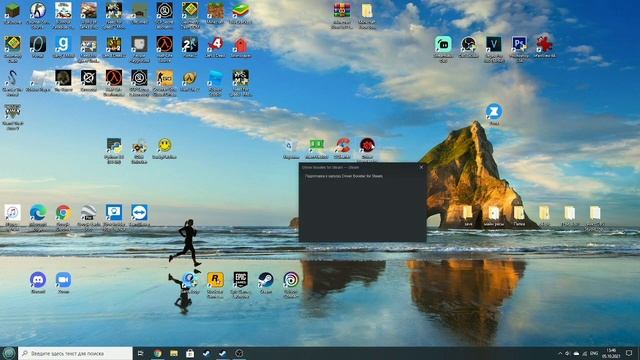Launch the CCleaner shortcut

point(342,145)
